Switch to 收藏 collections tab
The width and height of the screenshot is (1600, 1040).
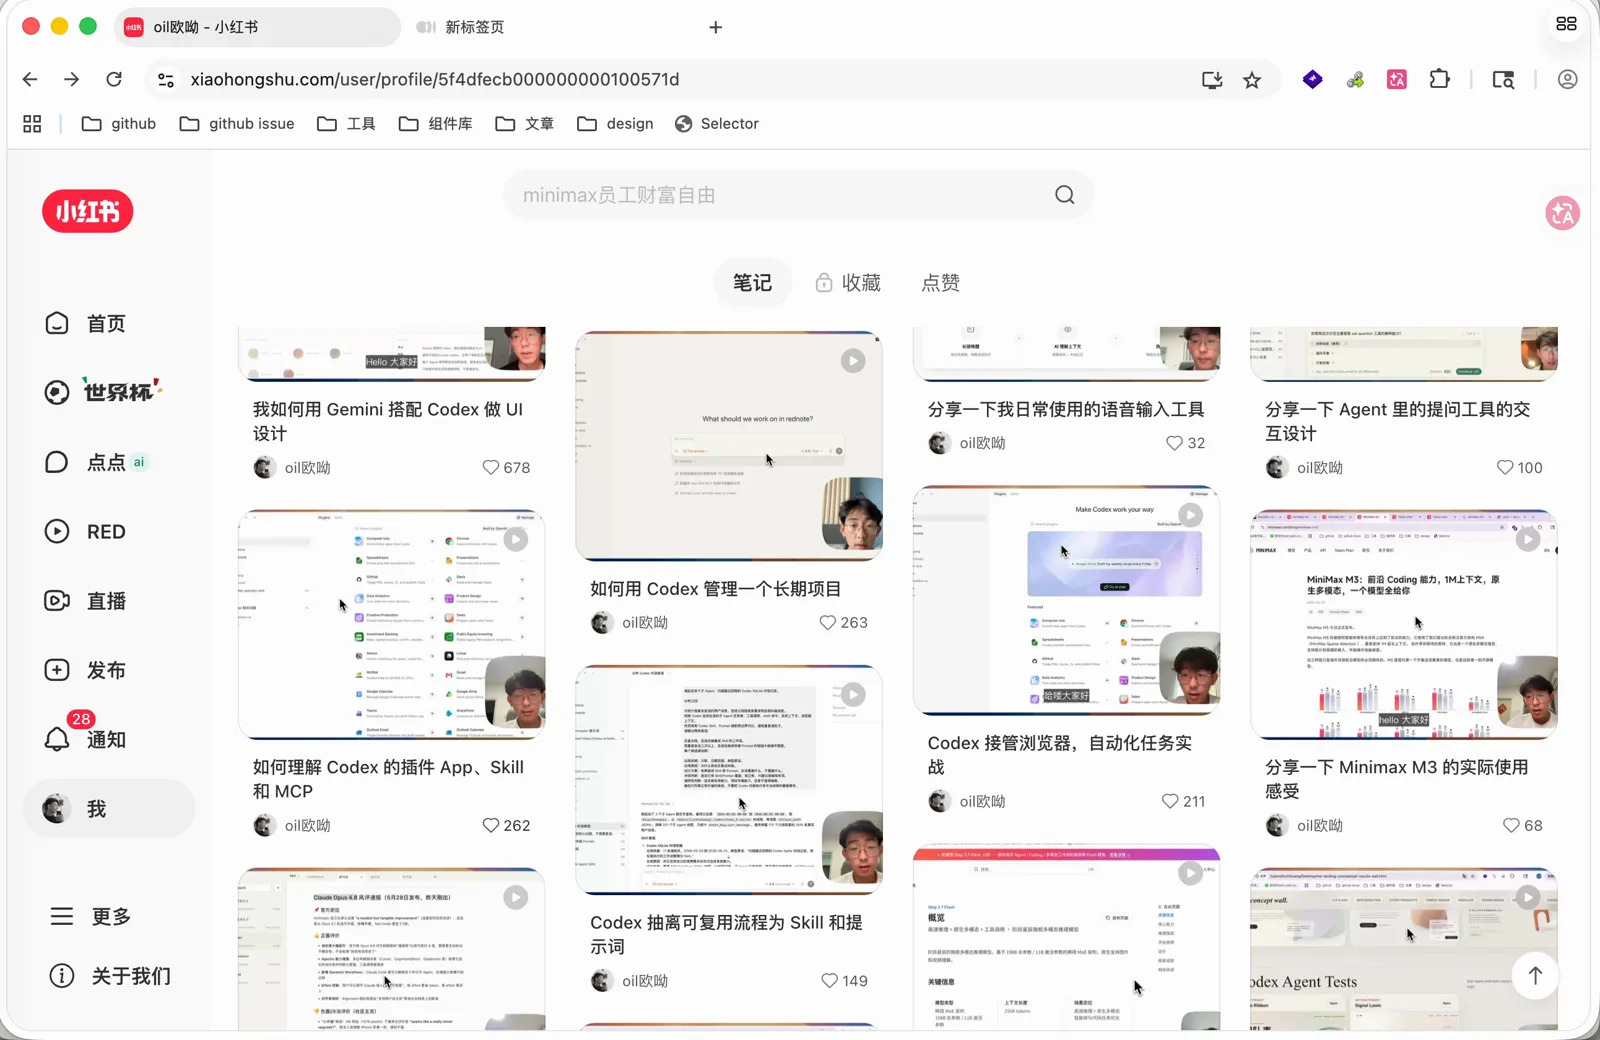click(x=848, y=283)
